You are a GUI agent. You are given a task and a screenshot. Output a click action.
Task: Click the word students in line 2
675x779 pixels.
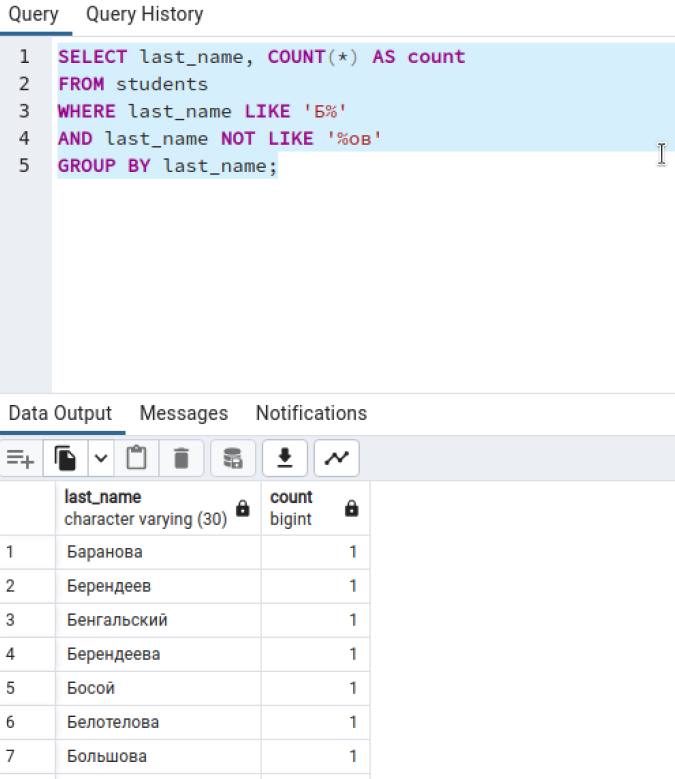(162, 84)
